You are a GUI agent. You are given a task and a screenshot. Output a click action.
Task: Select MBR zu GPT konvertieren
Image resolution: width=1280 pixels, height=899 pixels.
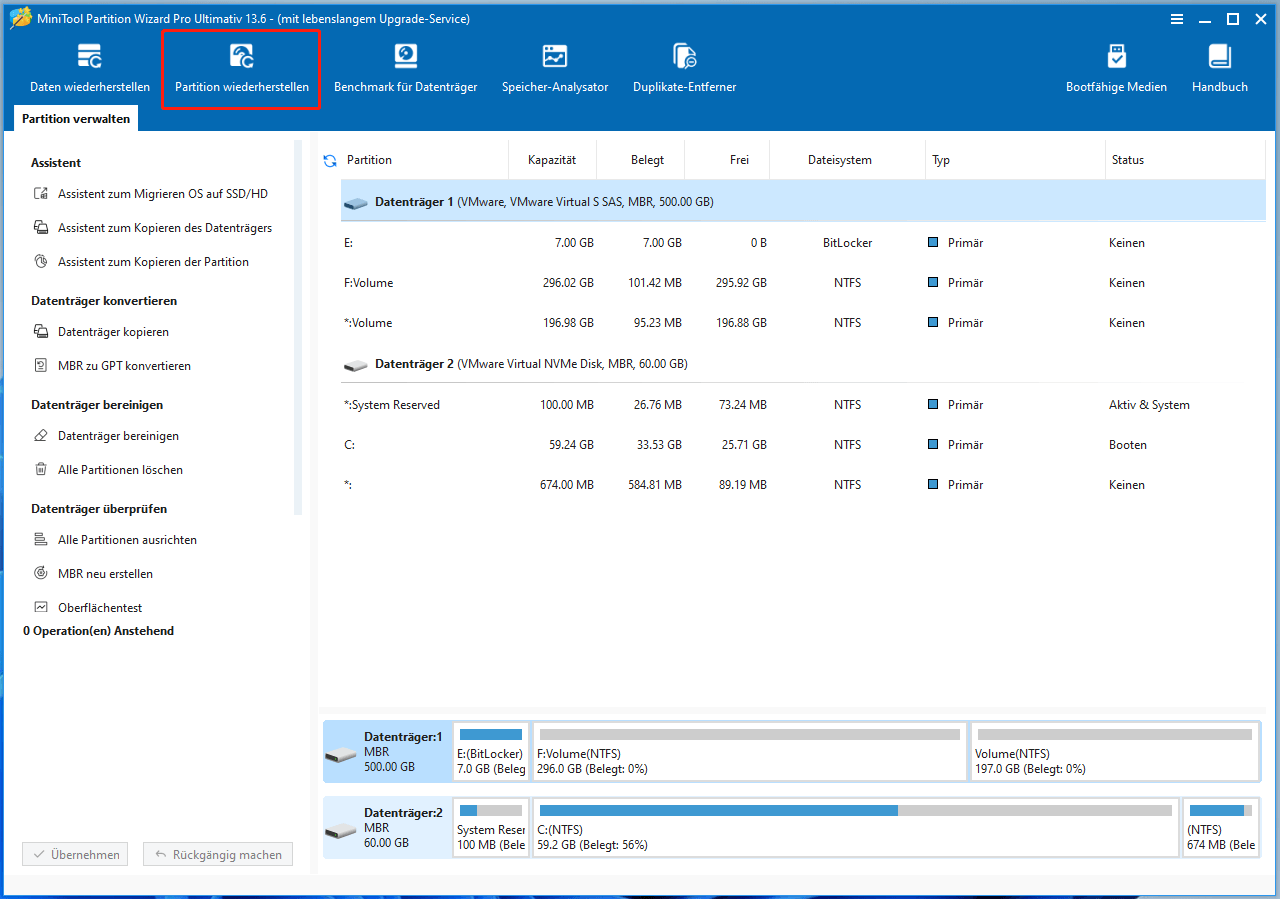(117, 365)
